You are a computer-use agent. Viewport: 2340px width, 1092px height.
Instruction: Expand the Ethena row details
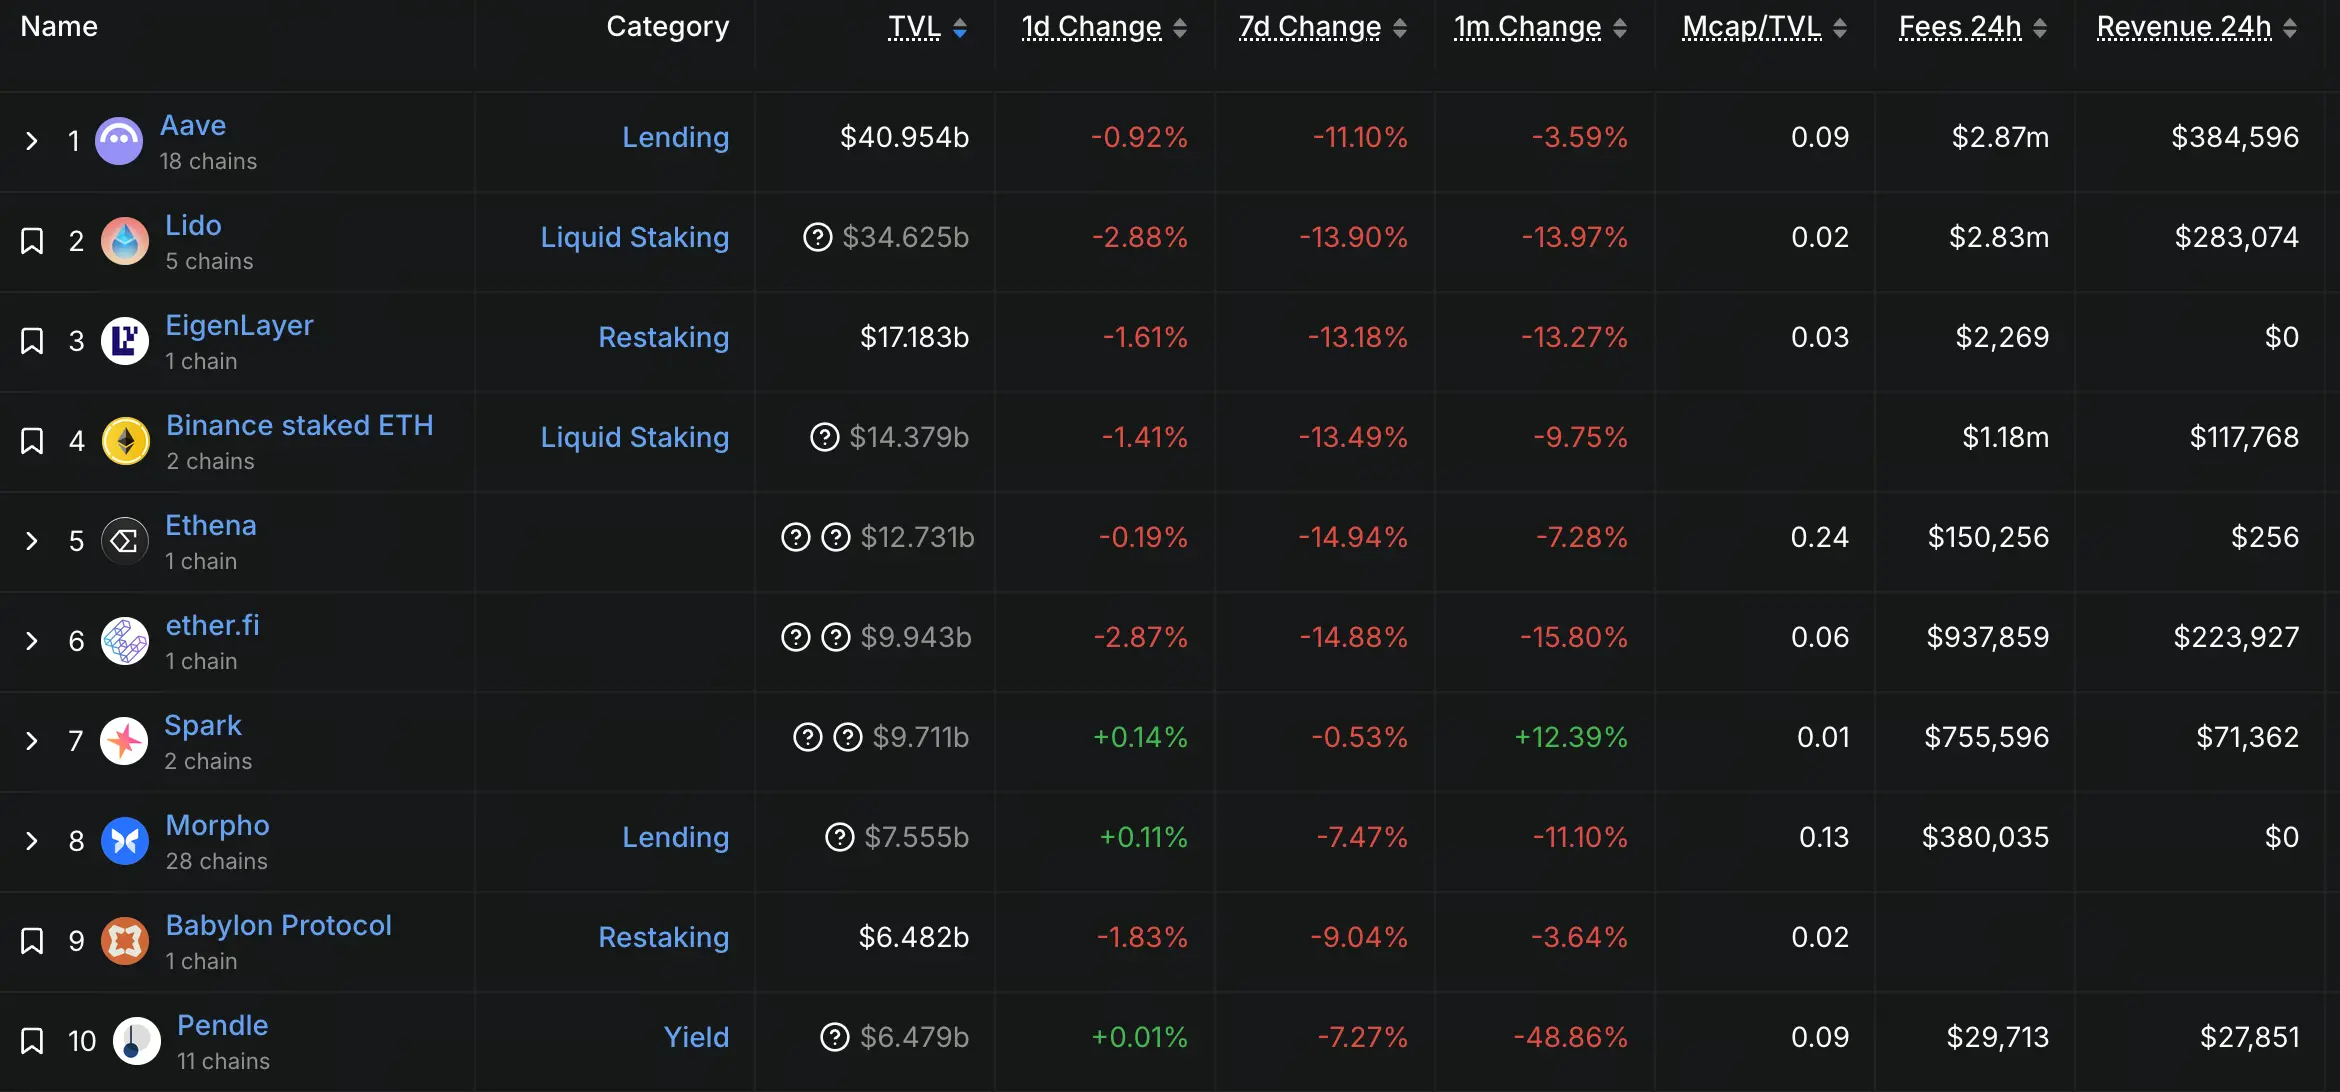coord(32,541)
